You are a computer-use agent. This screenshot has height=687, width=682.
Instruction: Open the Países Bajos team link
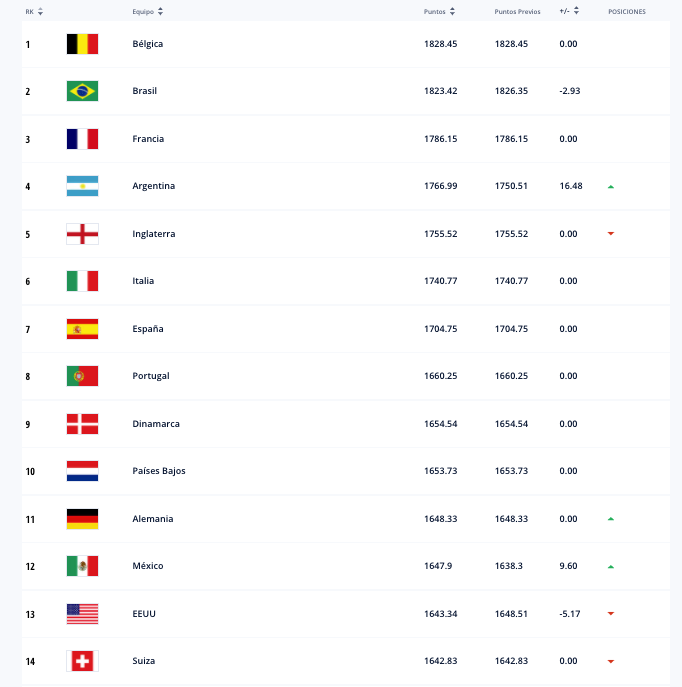pyautogui.click(x=159, y=471)
